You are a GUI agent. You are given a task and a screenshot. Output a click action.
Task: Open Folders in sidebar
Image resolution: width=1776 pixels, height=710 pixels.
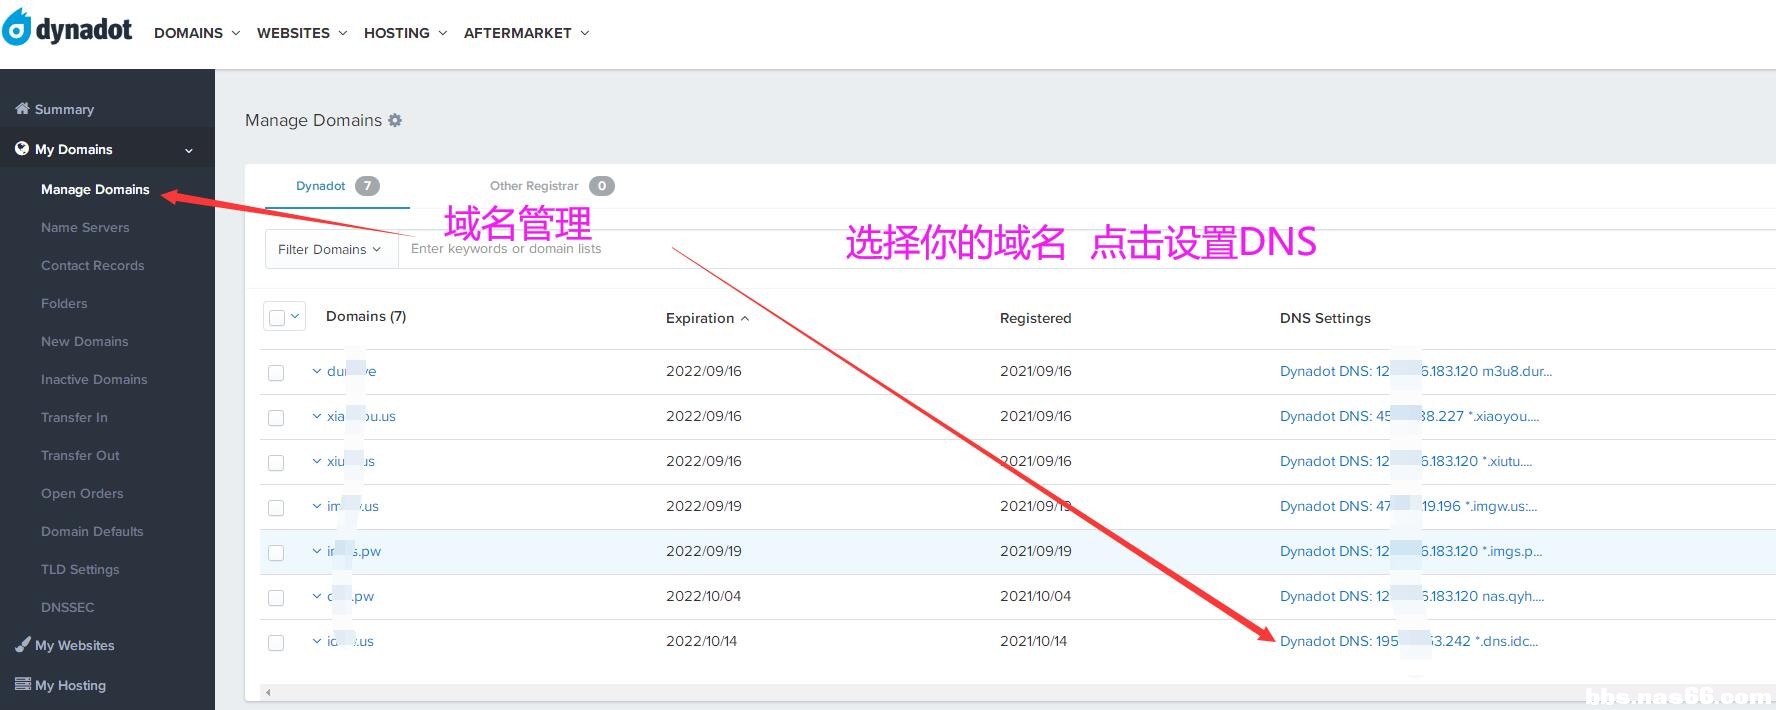tap(64, 303)
